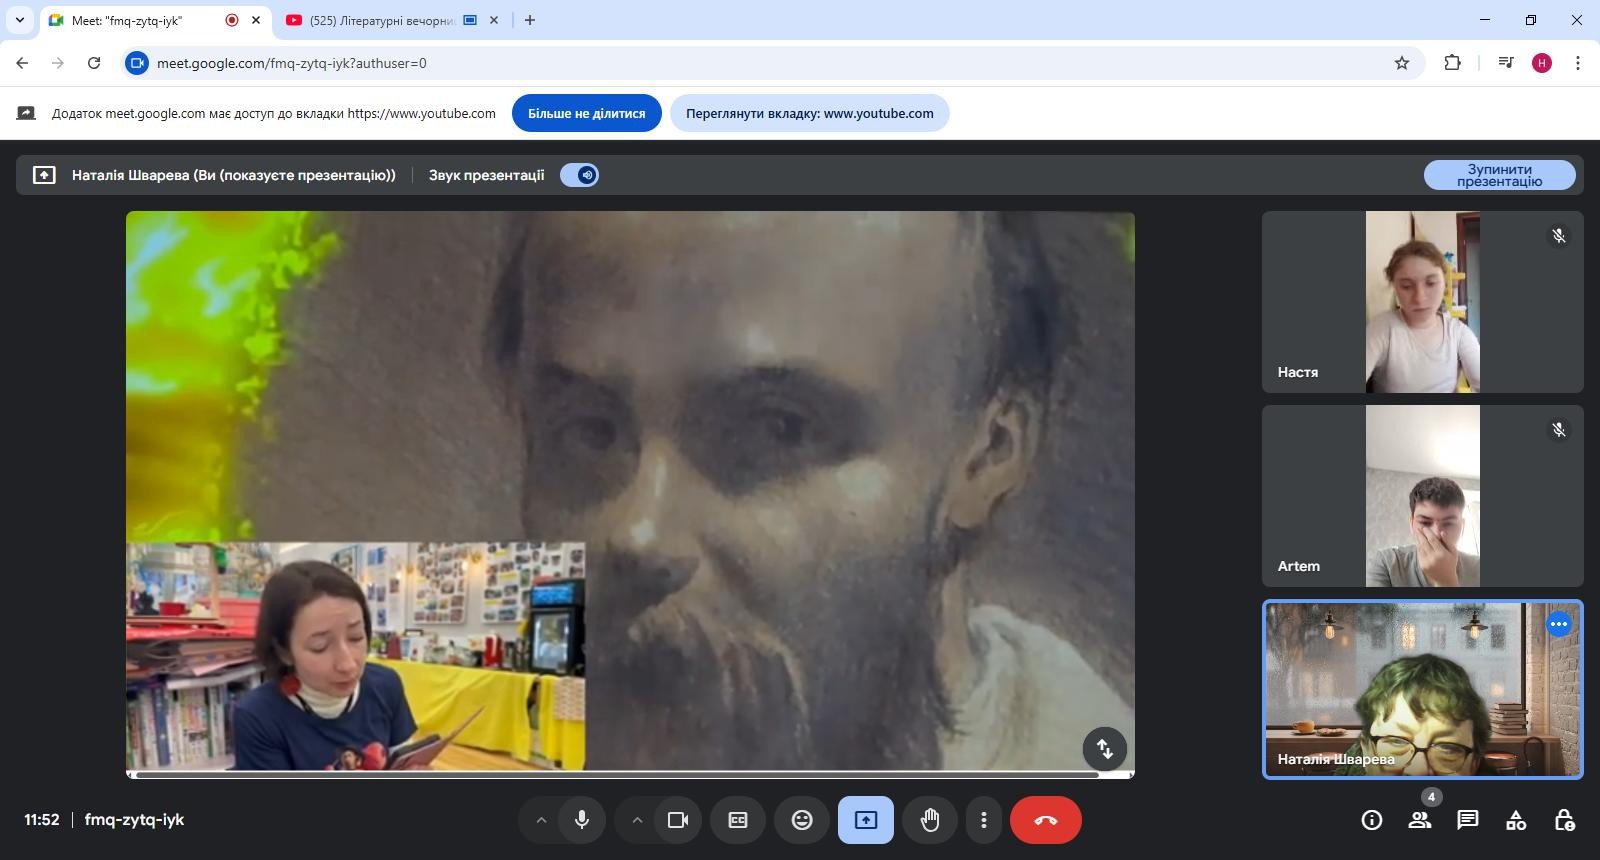
Task: Close the Meet browser tab
Action: [x=256, y=20]
